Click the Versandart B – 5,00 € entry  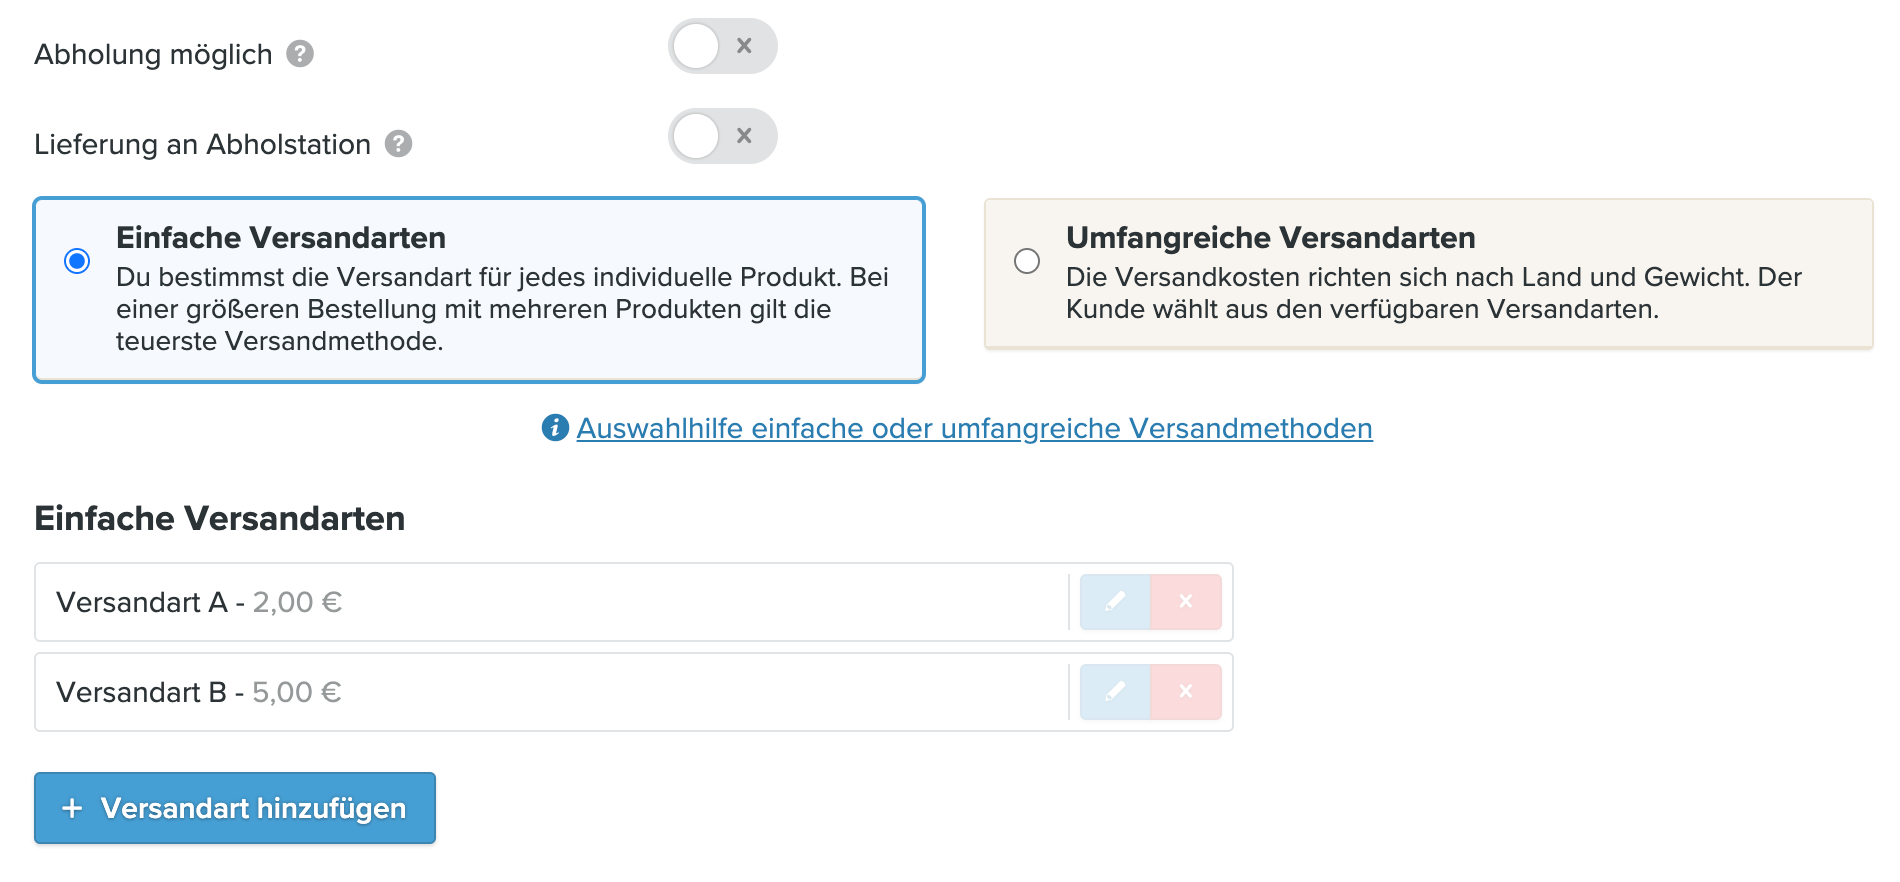pyautogui.click(x=199, y=692)
